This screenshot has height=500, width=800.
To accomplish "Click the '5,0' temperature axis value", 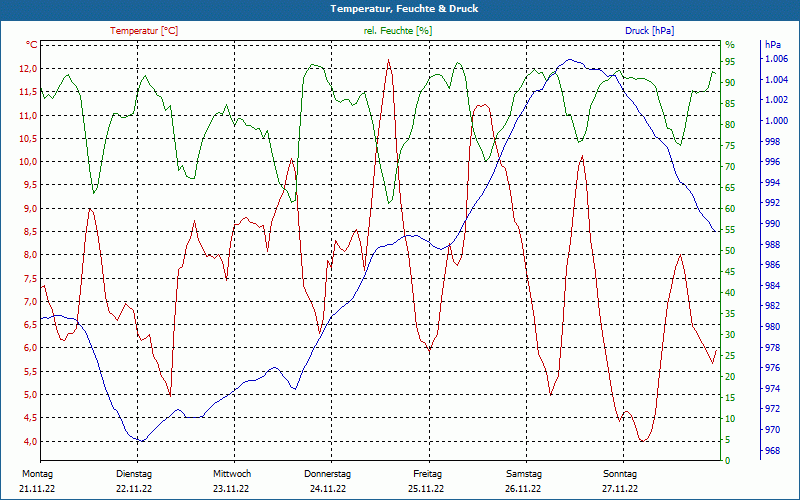I will pyautogui.click(x=30, y=394).
